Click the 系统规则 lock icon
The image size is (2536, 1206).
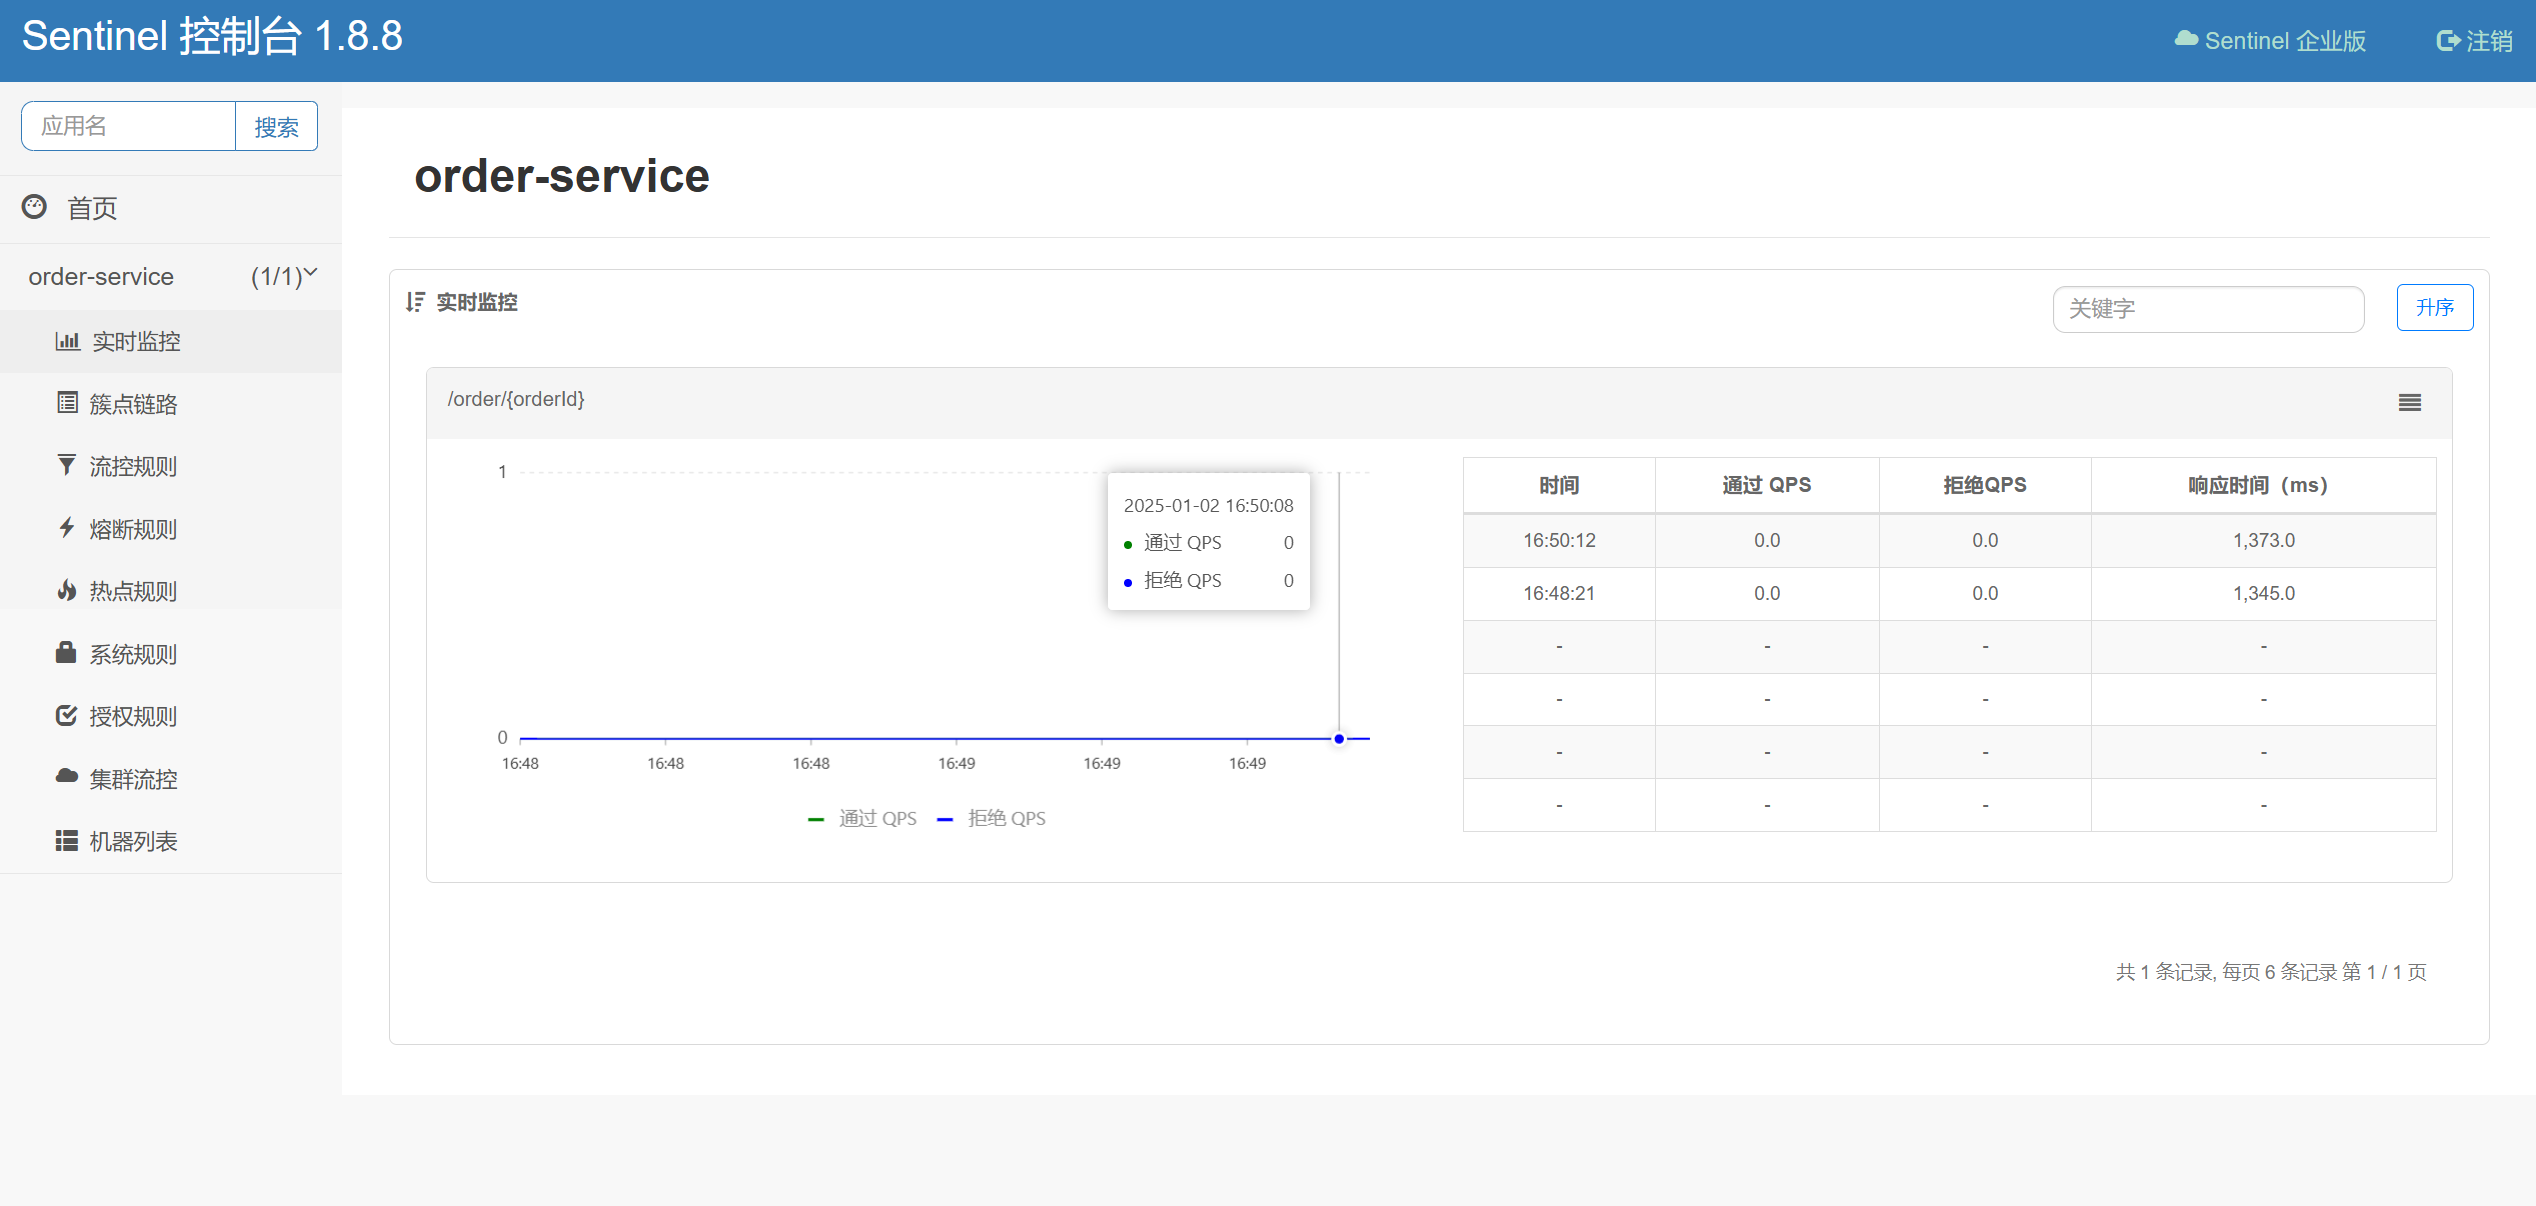click(x=67, y=653)
